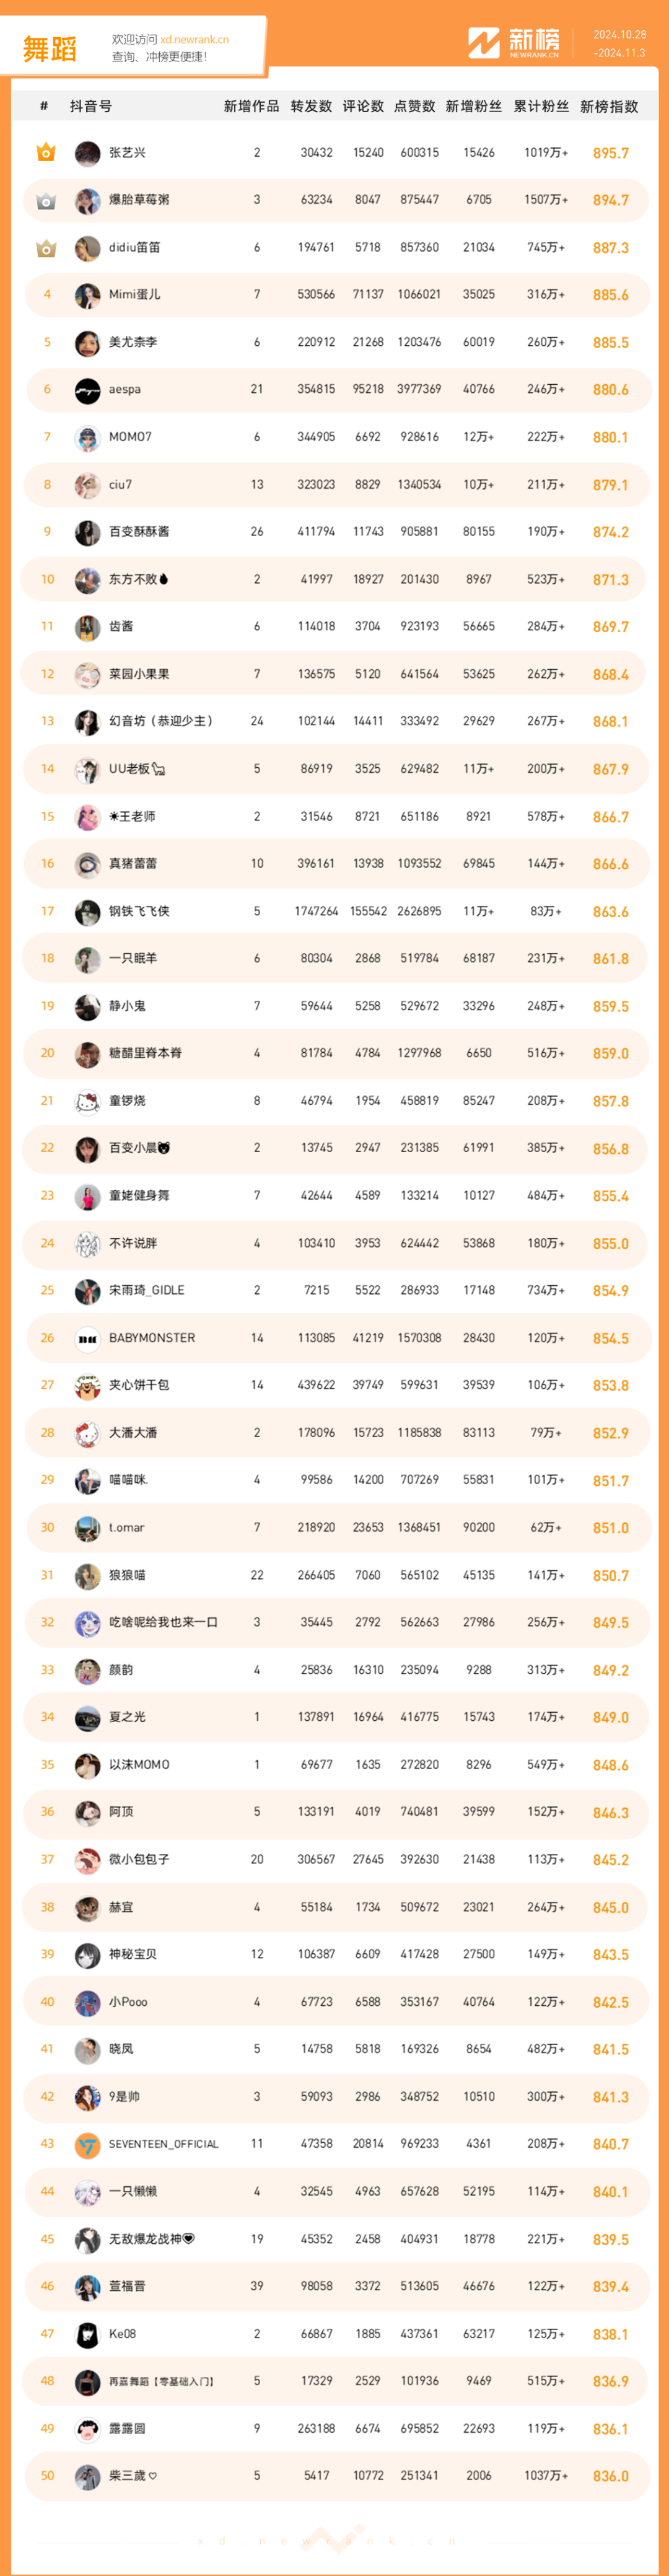Open account name 张艺兴

(x=127, y=153)
